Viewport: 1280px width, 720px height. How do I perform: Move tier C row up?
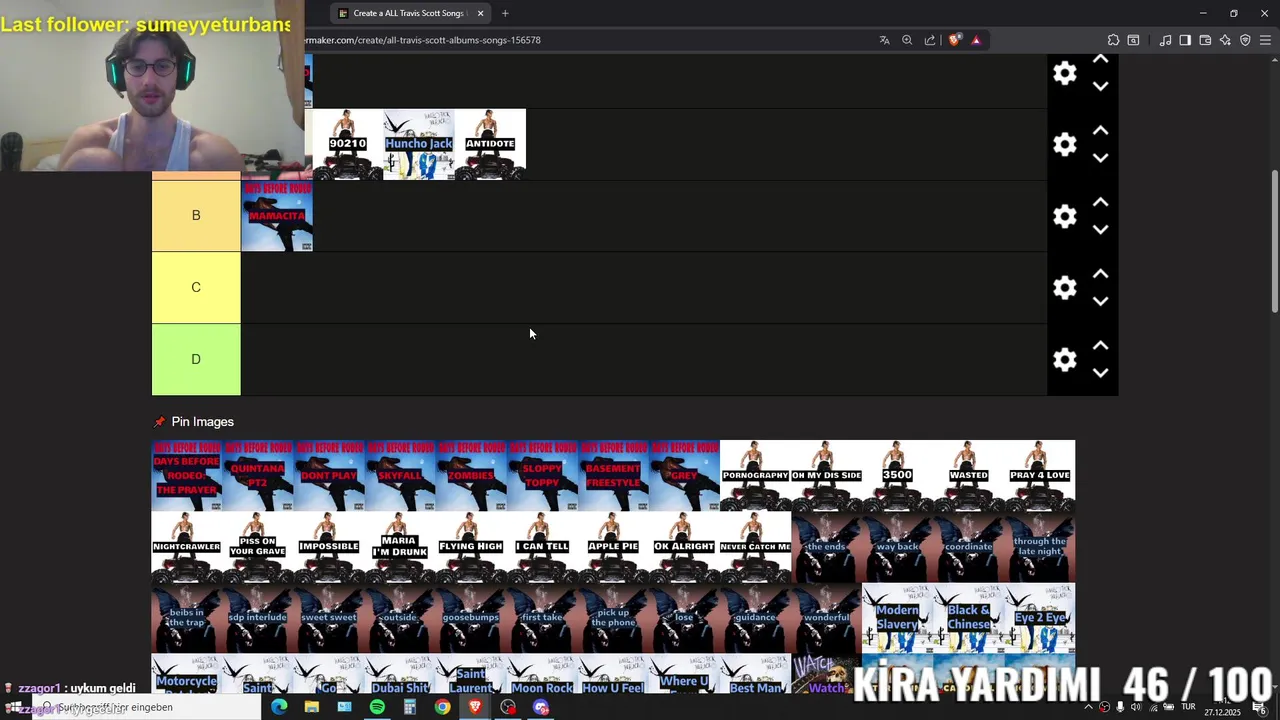pyautogui.click(x=1100, y=274)
